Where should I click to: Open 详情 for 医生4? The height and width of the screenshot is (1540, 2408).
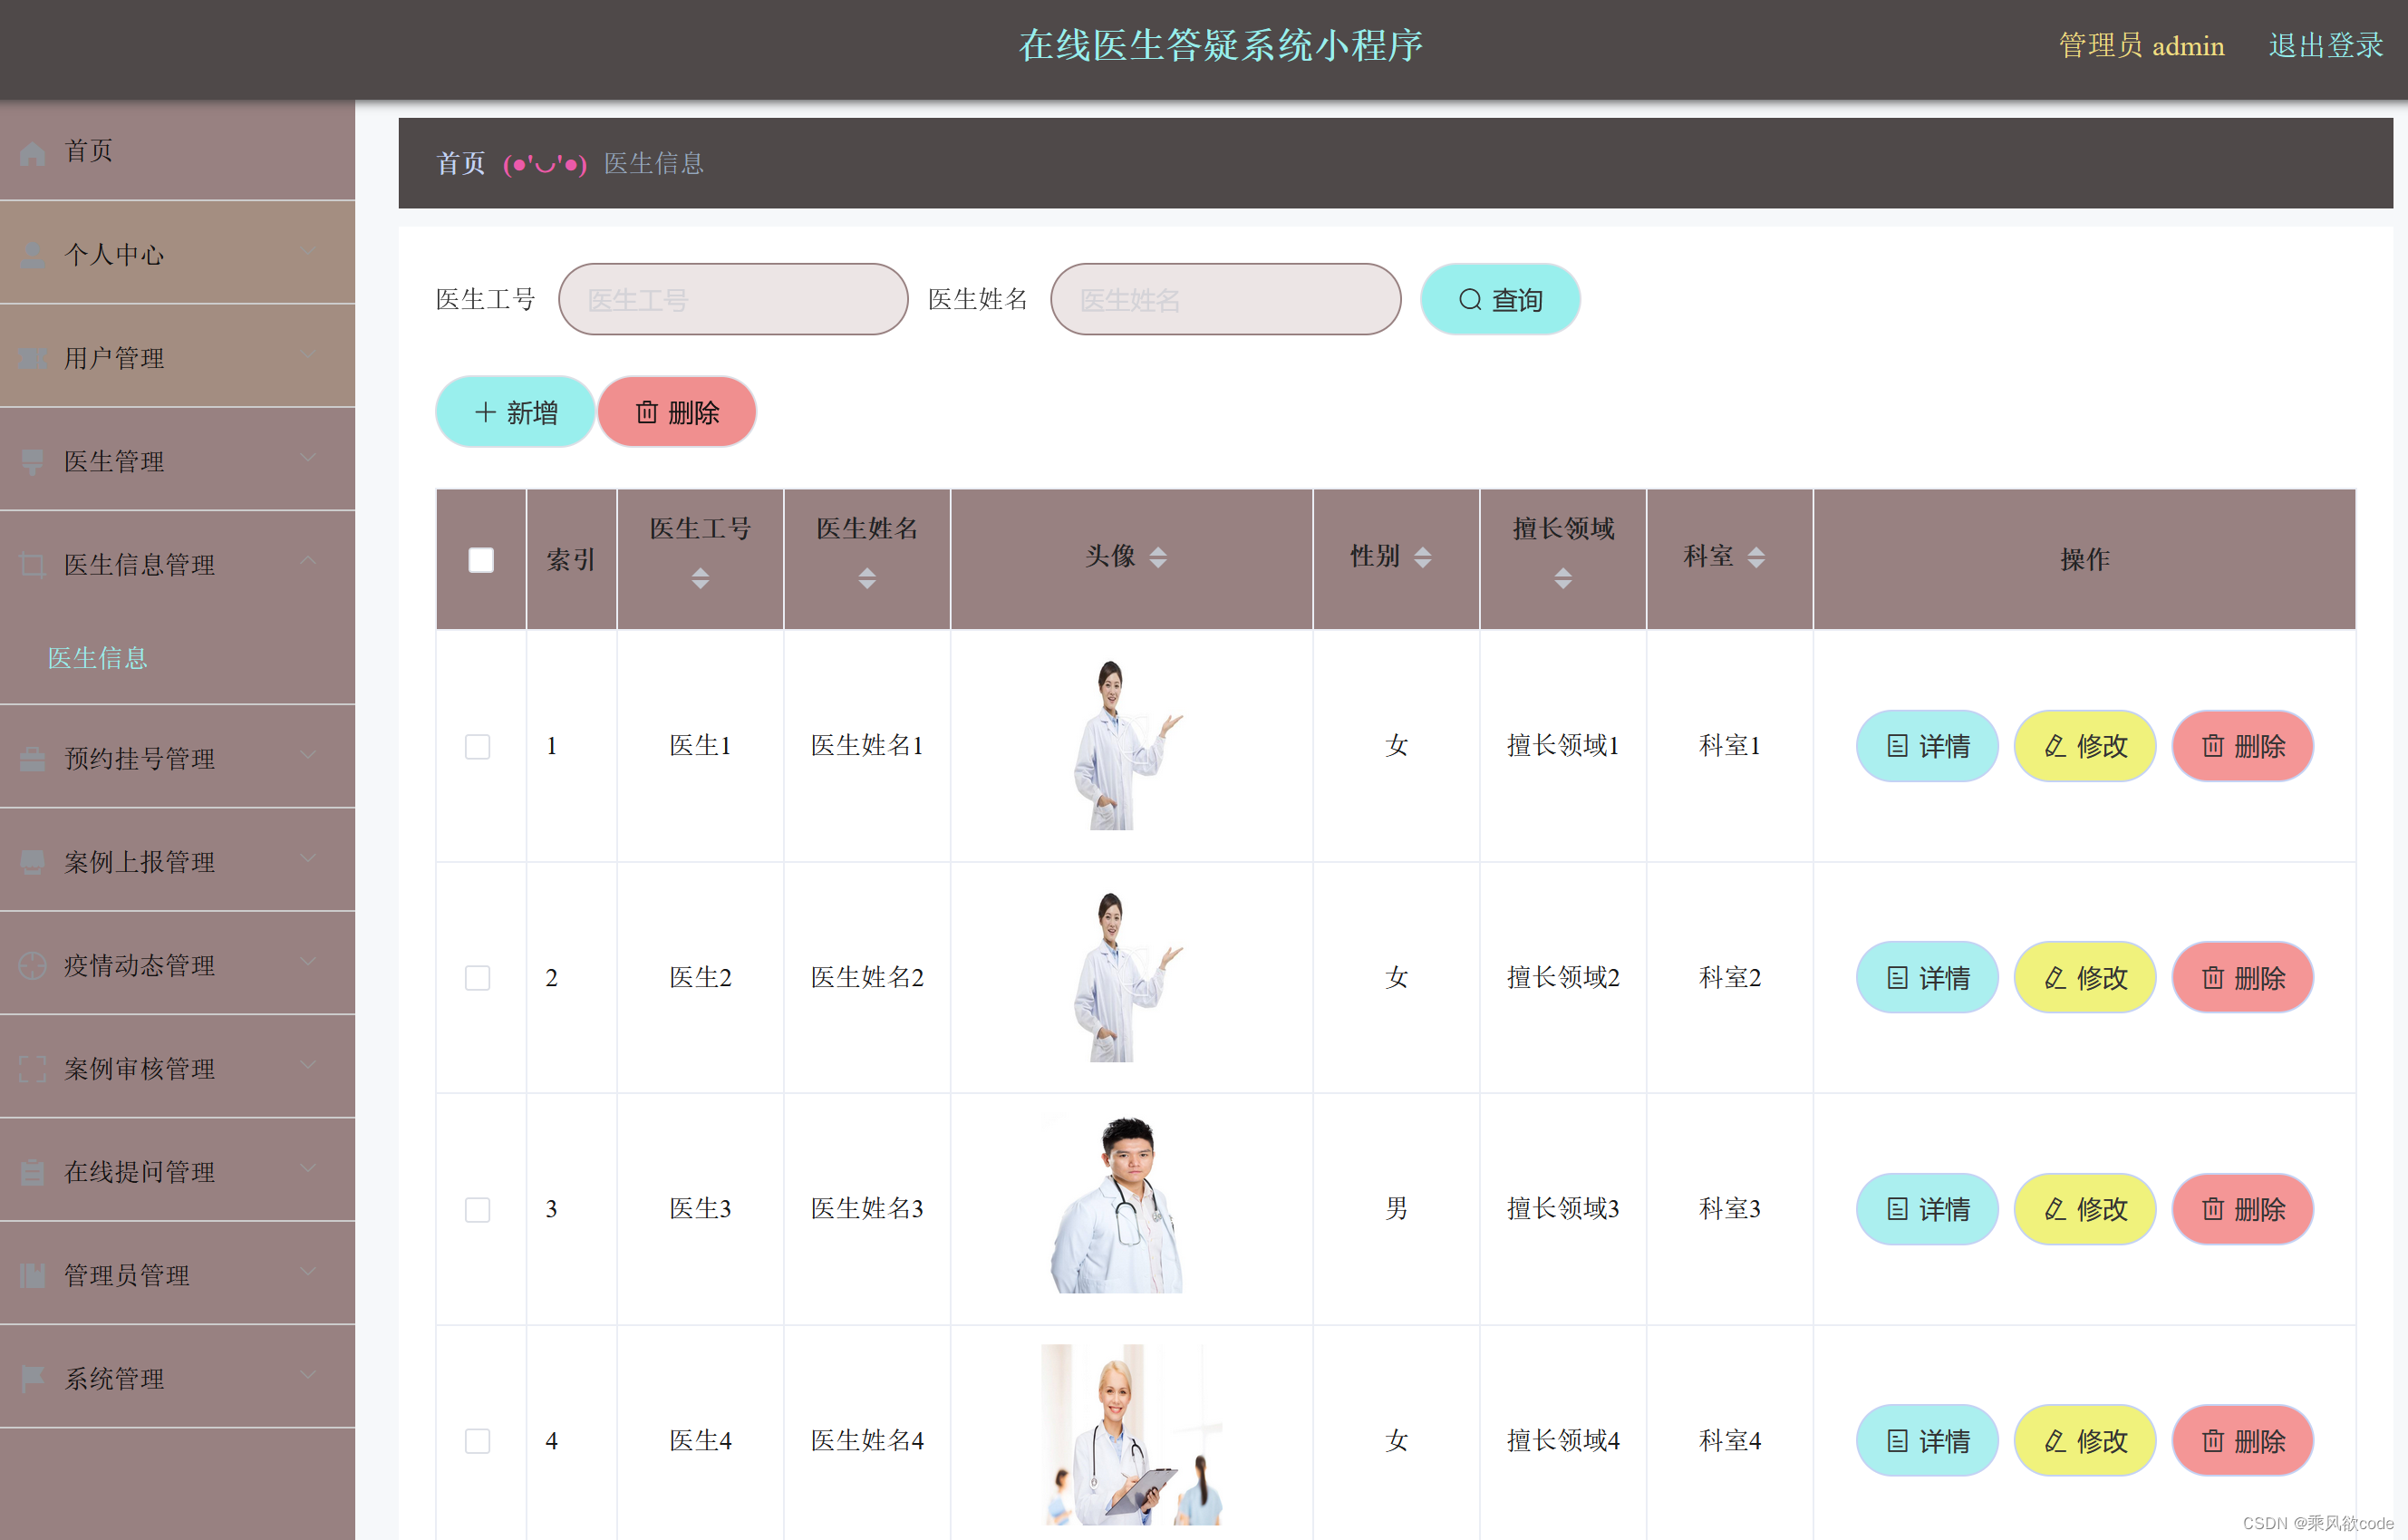1926,1440
